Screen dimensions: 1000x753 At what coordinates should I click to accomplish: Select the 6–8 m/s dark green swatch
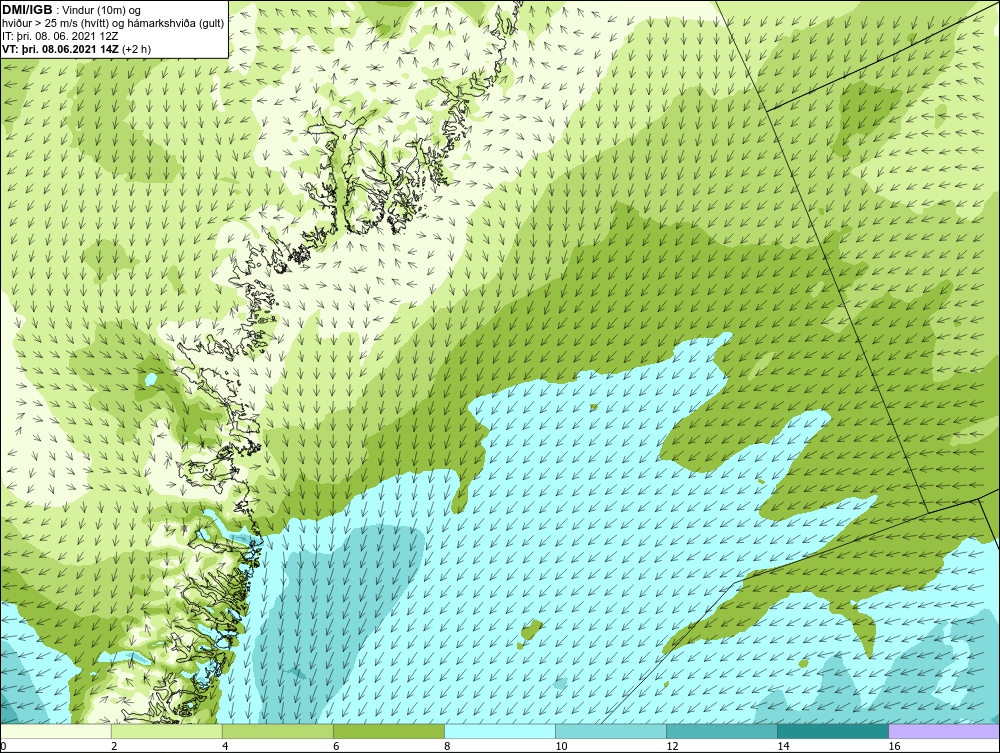tap(389, 731)
